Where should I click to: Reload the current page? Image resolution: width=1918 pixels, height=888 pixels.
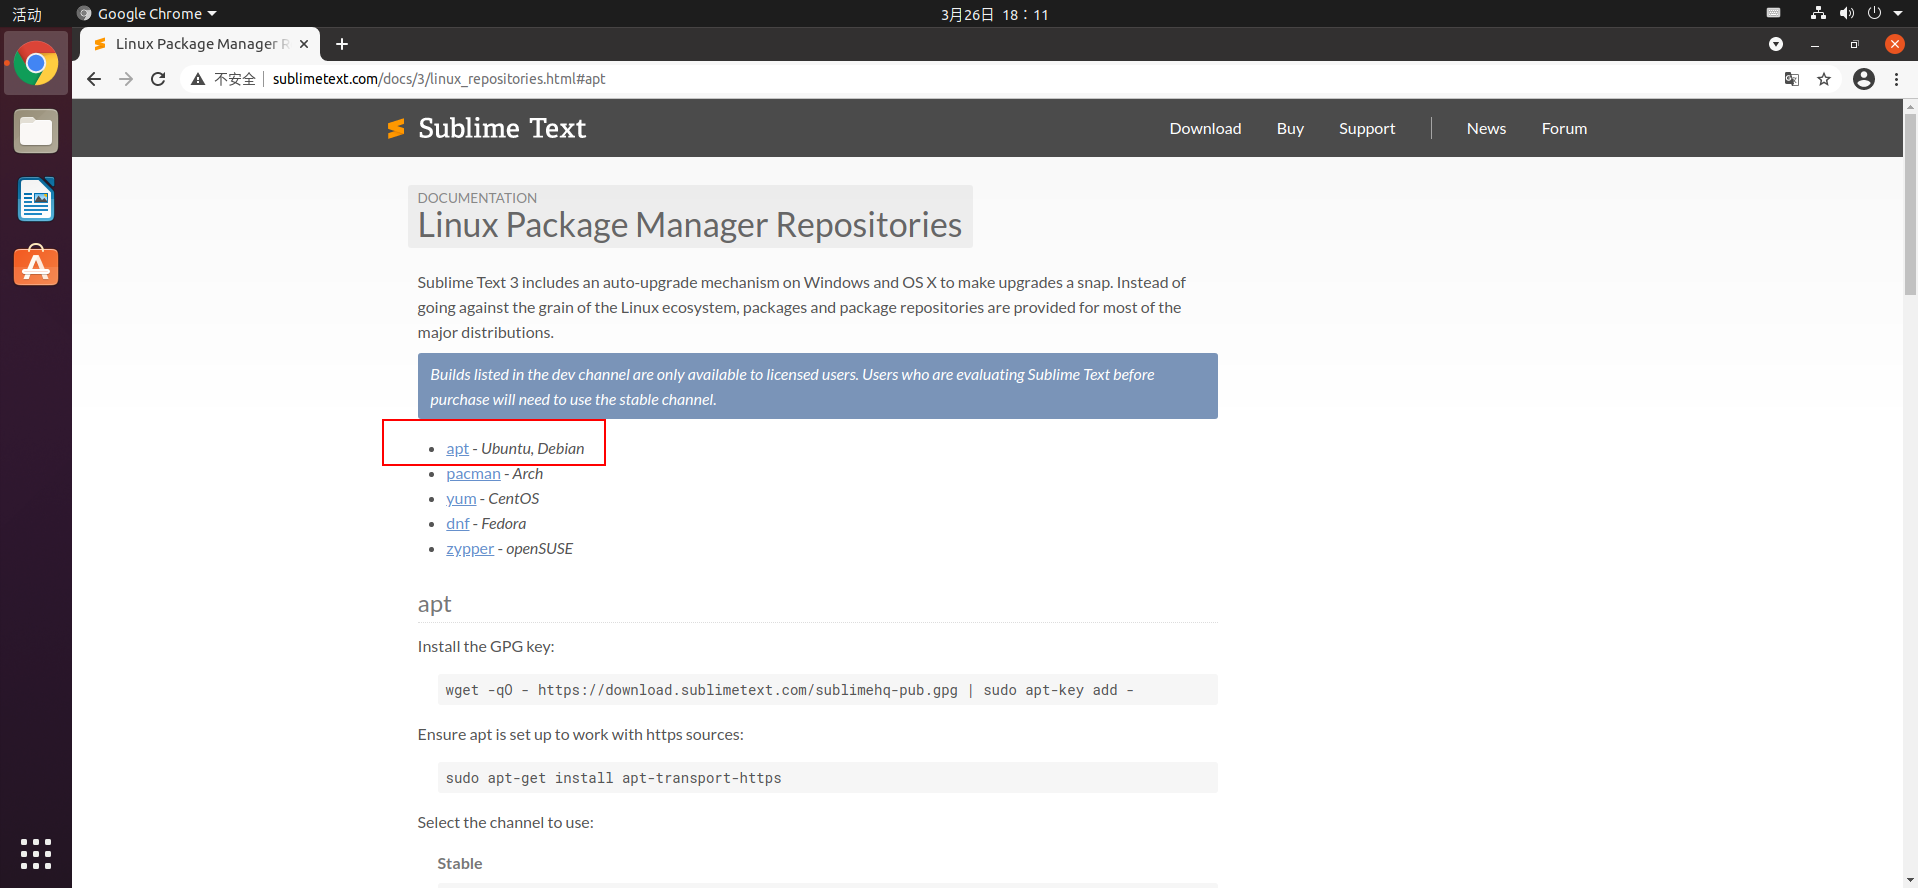pos(158,79)
